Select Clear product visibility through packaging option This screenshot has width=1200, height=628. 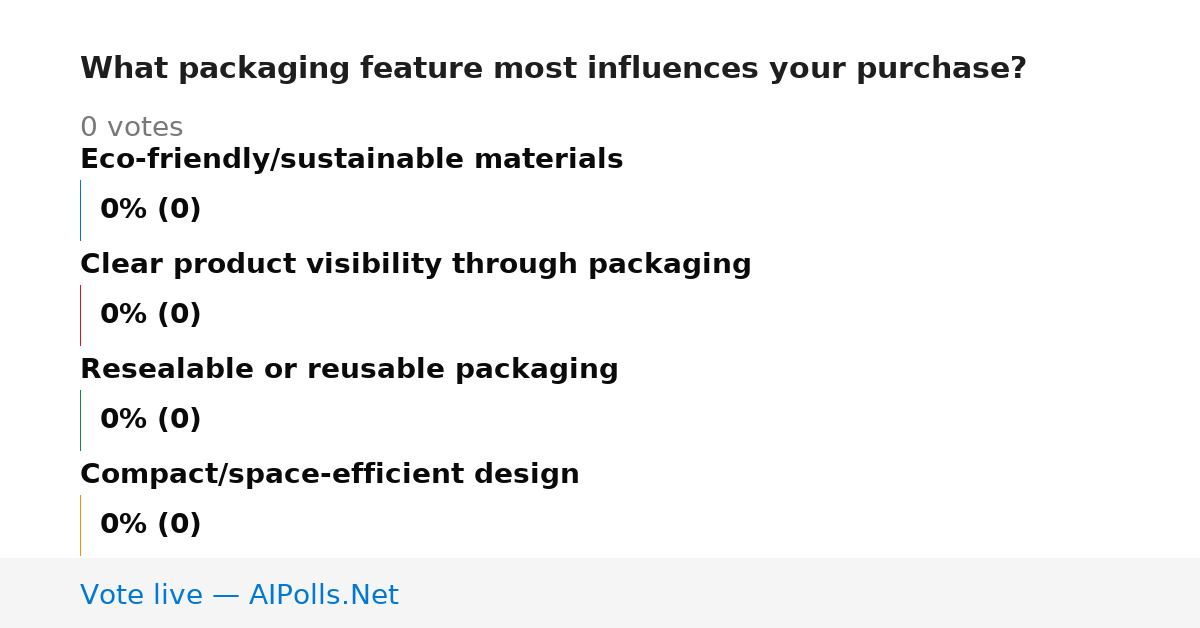(x=415, y=265)
